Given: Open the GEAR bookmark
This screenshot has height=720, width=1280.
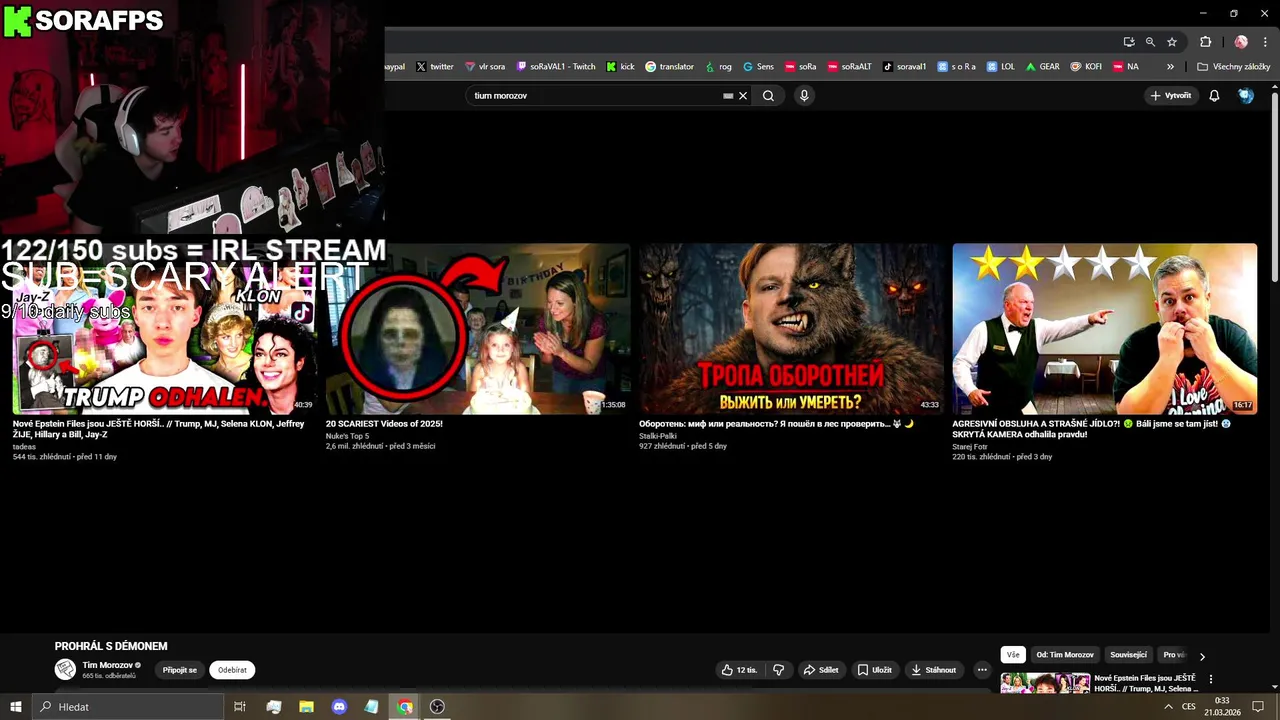Looking at the screenshot, I should click(1042, 67).
